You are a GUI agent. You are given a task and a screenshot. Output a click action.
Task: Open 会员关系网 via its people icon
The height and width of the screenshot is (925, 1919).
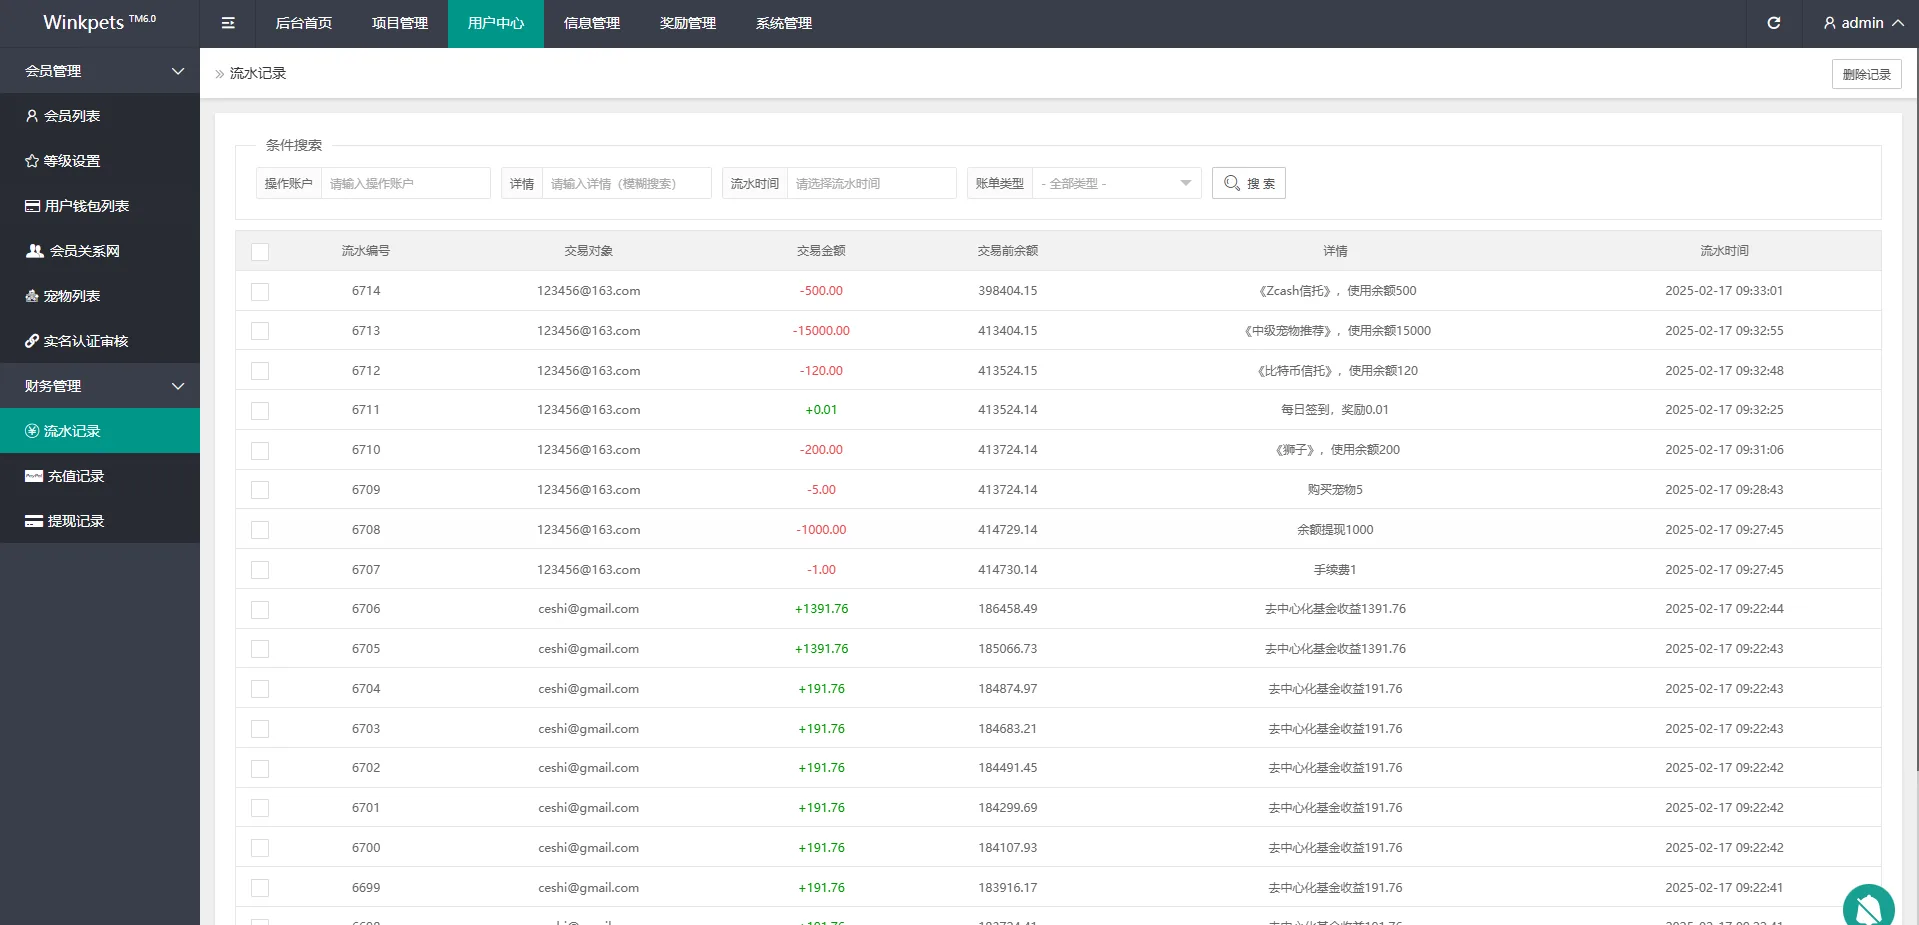pos(35,251)
